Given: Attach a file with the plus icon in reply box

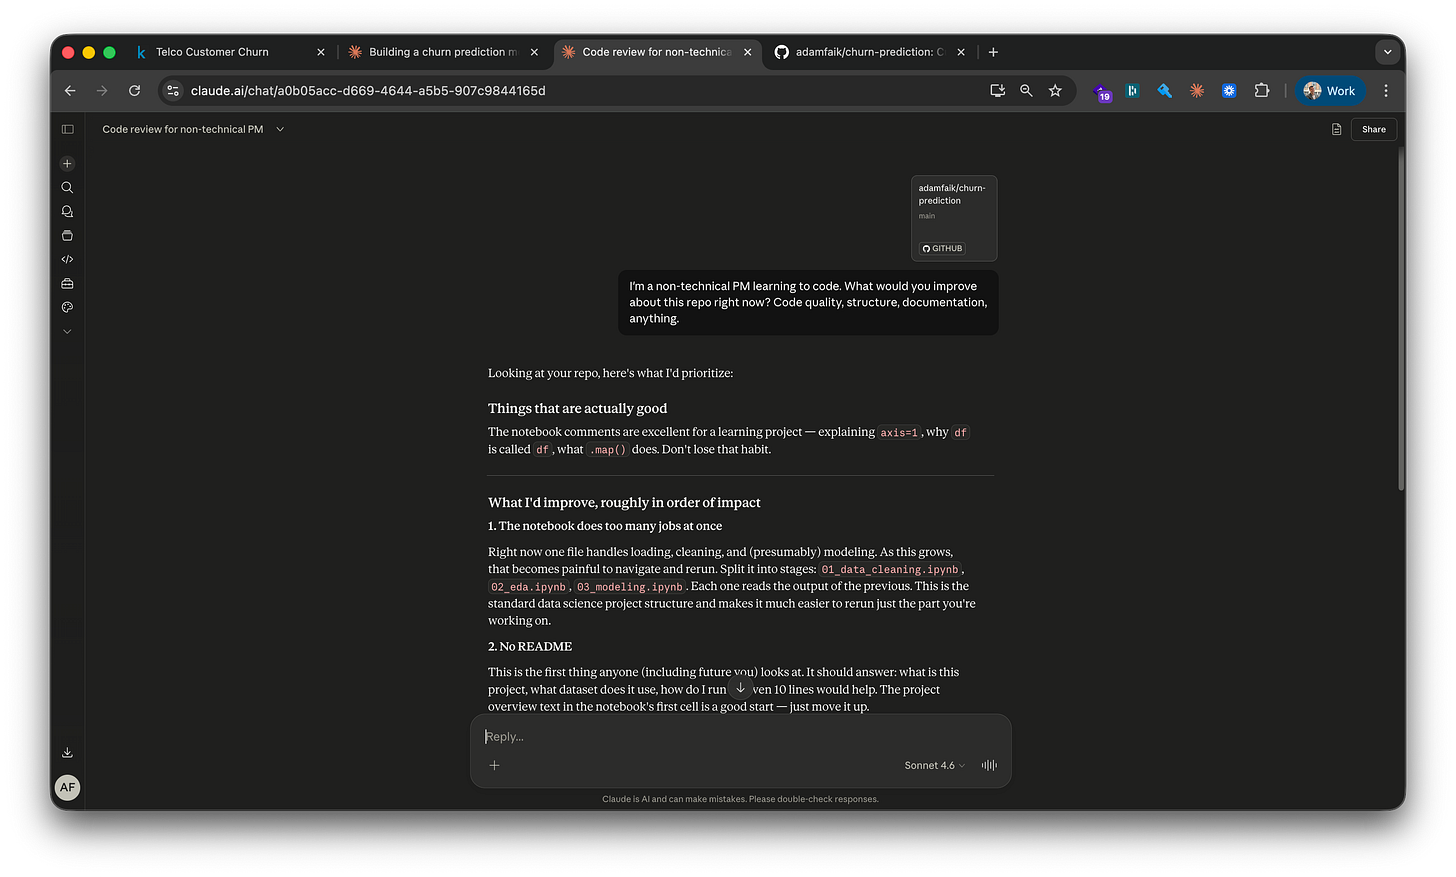Looking at the screenshot, I should click(x=494, y=765).
